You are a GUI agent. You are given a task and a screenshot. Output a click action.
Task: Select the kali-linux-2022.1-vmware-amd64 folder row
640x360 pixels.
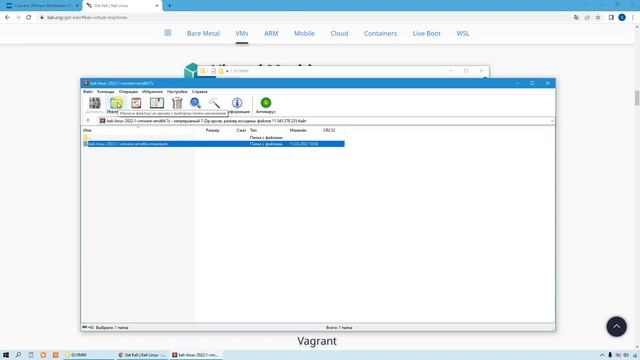coord(213,144)
